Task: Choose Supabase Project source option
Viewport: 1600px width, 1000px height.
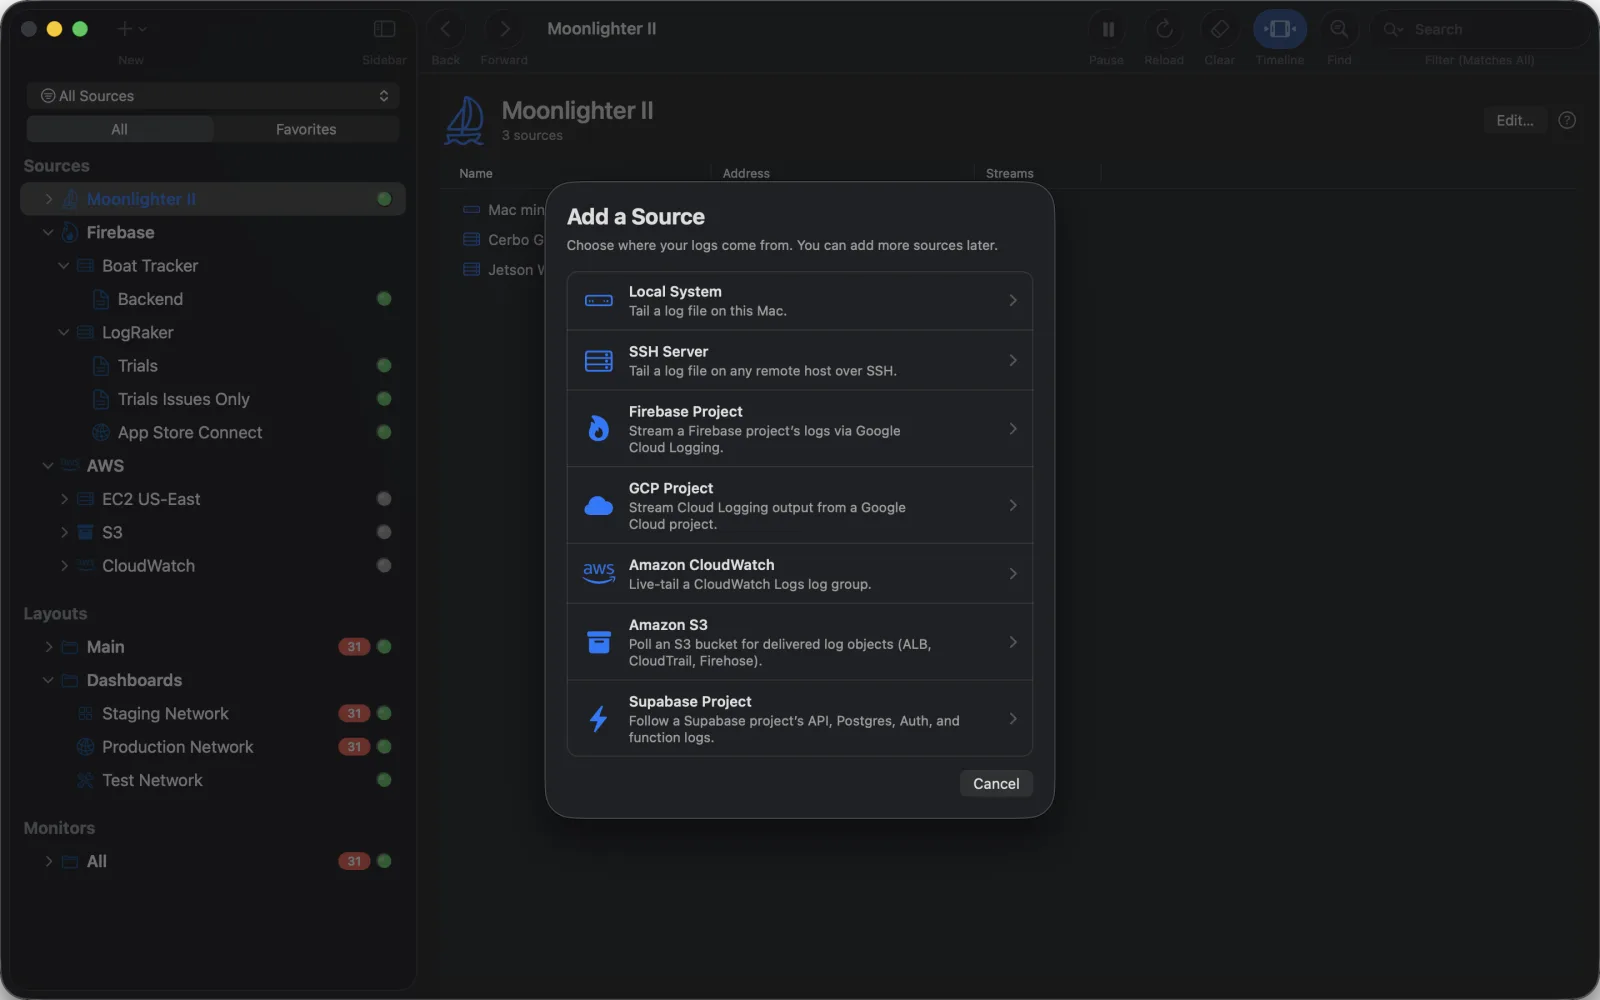Action: click(799, 719)
